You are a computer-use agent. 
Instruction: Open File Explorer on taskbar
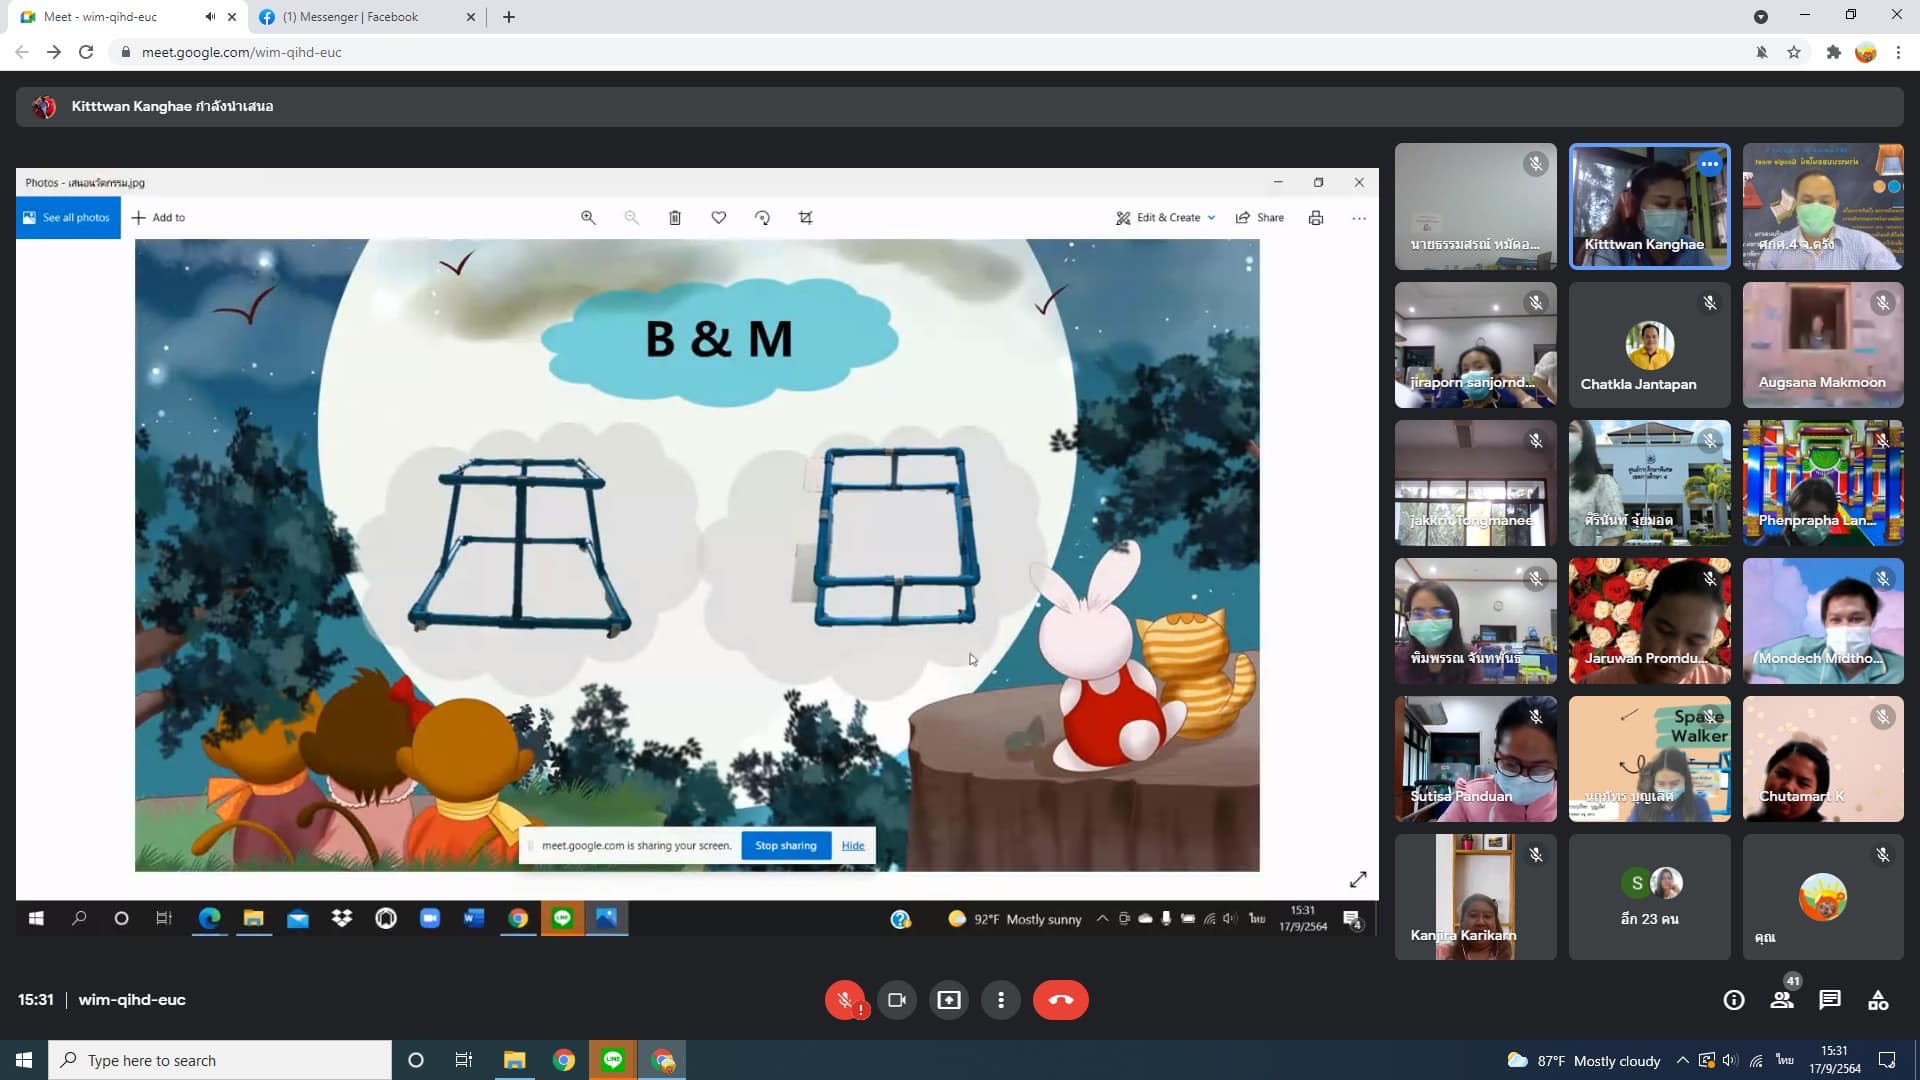pyautogui.click(x=514, y=1060)
